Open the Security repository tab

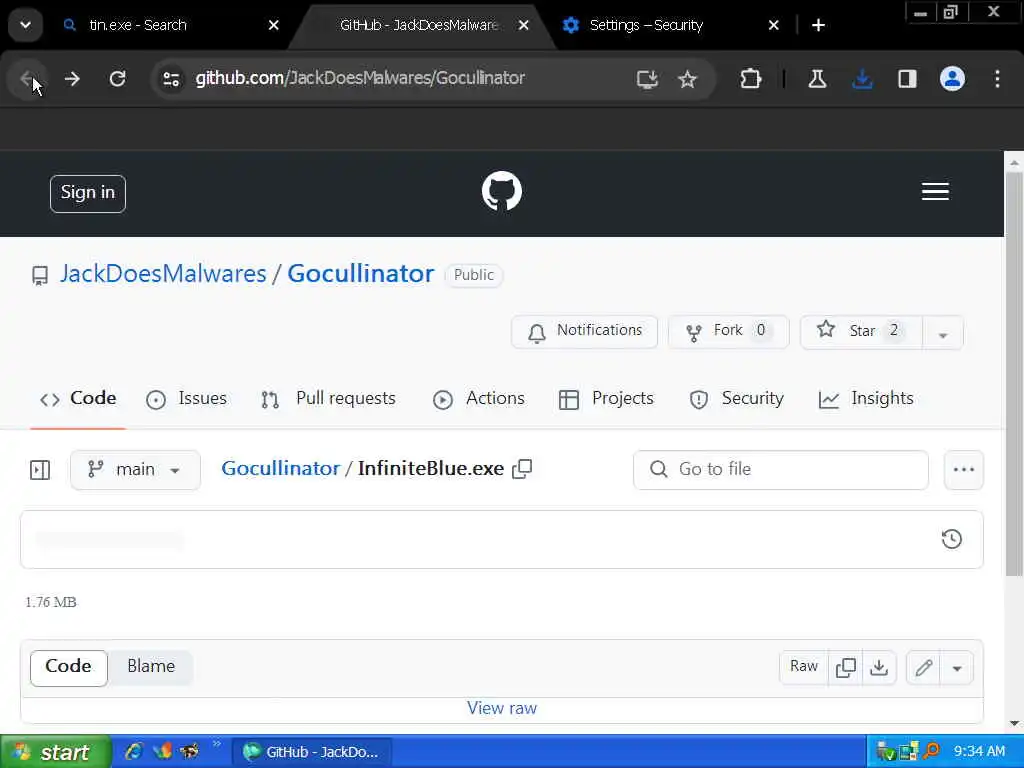pyautogui.click(x=736, y=398)
